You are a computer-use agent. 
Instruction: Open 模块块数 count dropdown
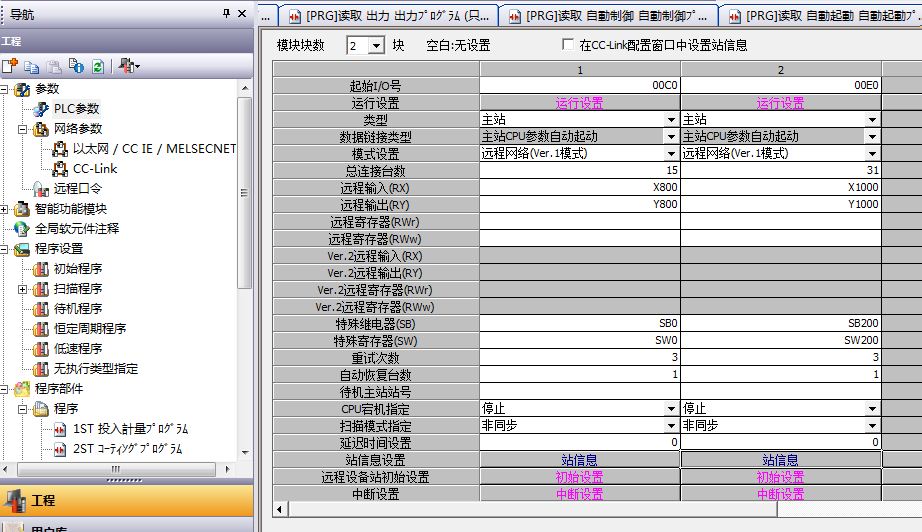click(376, 46)
